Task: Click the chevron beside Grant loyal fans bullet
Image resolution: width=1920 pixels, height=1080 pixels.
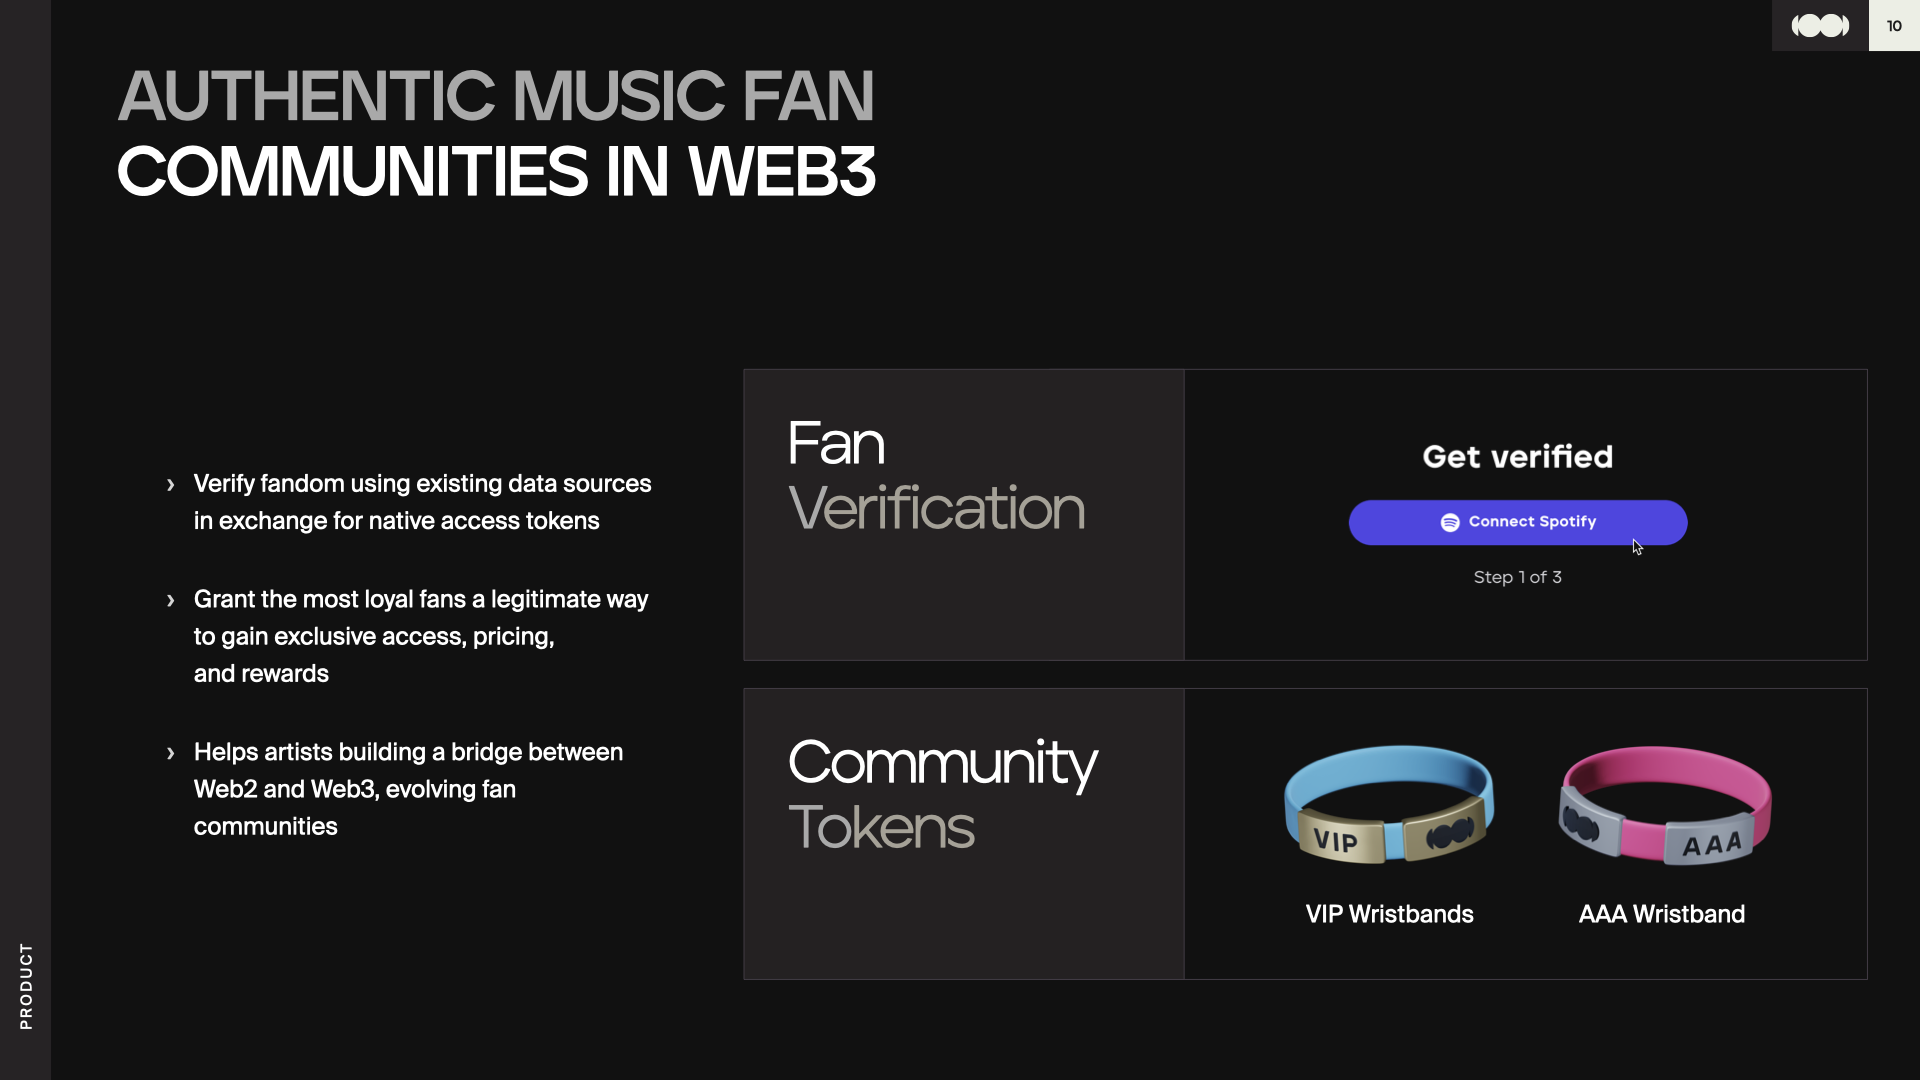Action: click(x=171, y=600)
